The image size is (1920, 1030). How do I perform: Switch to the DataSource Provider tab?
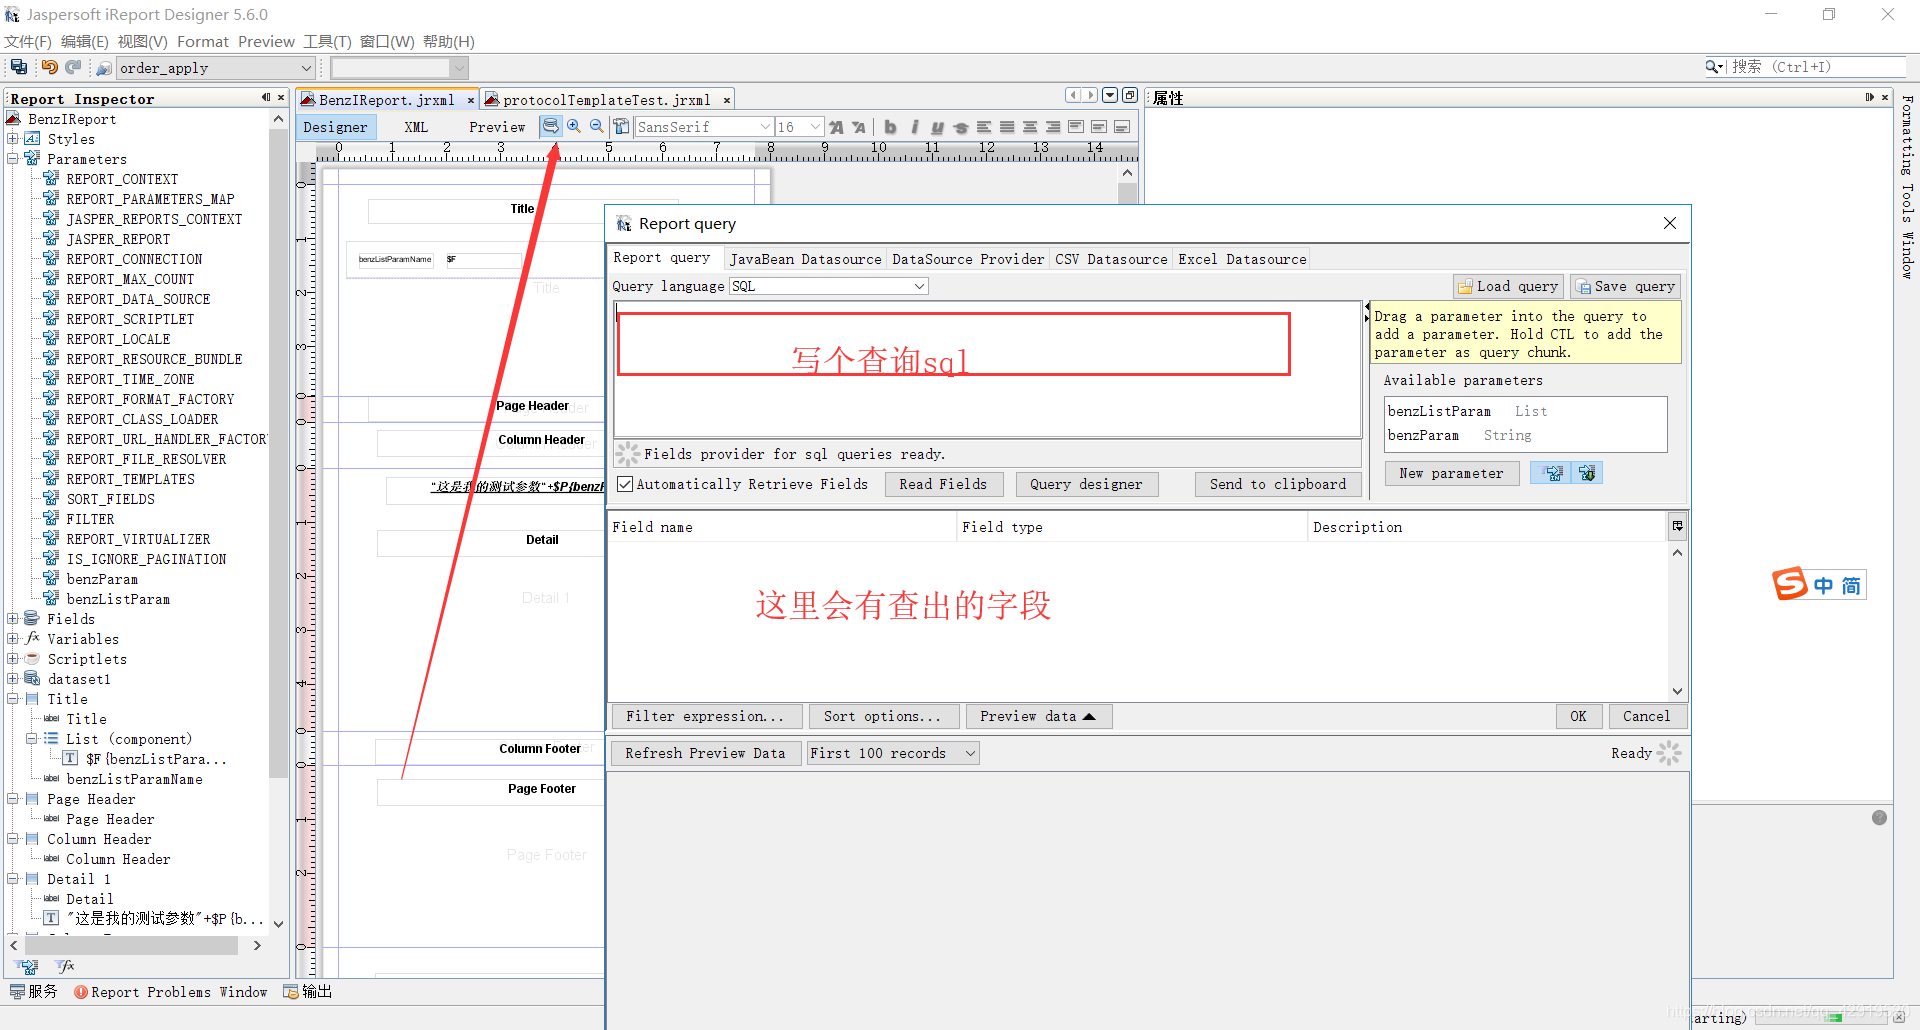click(x=968, y=259)
